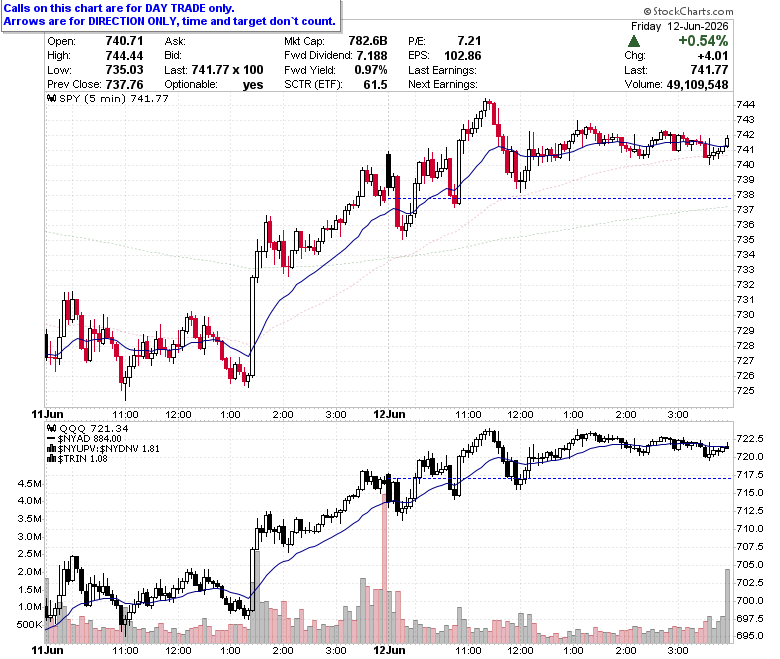Click the StockCharts.com copyright watermark
Image resolution: width=780 pixels, height=659 pixels.
688,11
